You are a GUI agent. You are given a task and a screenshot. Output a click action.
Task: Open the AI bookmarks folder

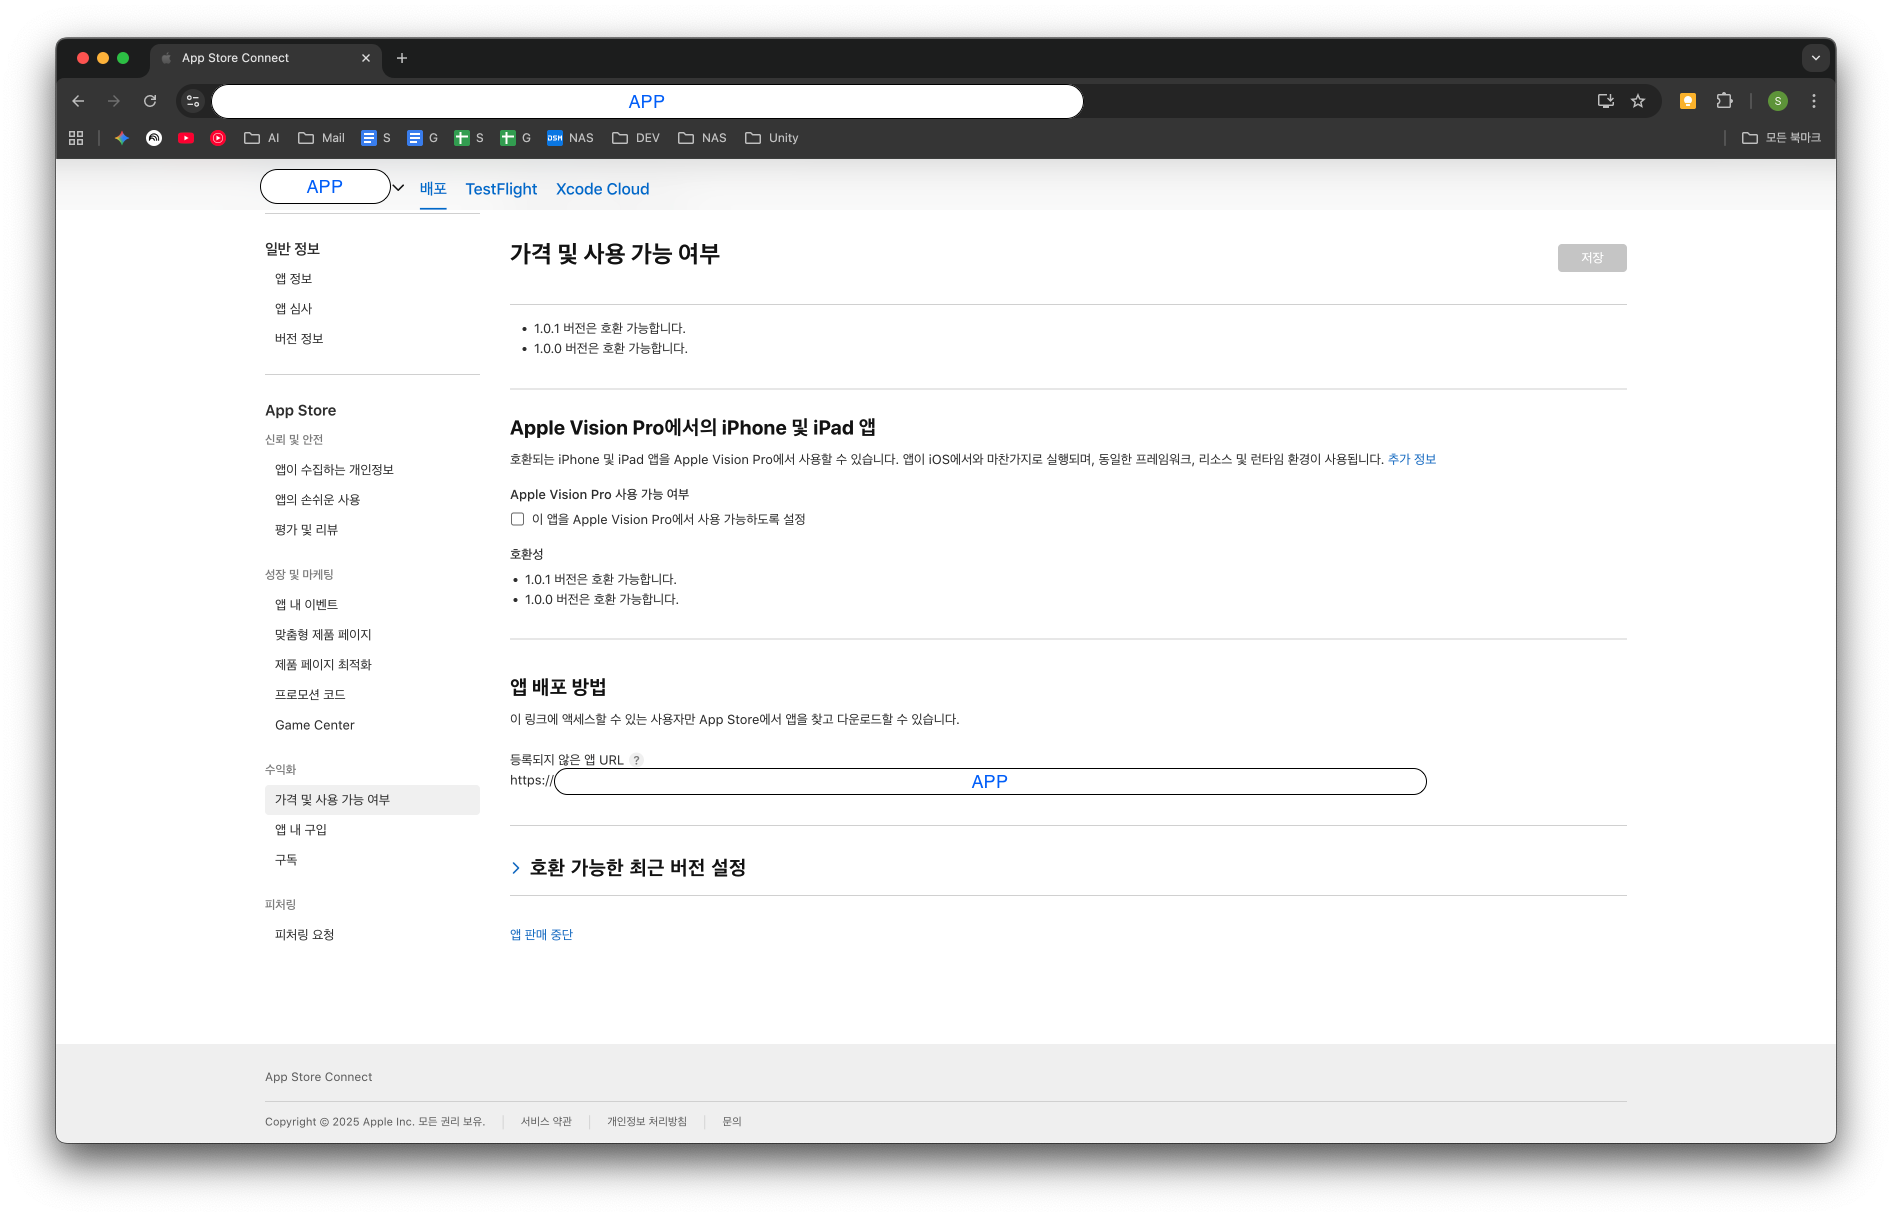[262, 138]
